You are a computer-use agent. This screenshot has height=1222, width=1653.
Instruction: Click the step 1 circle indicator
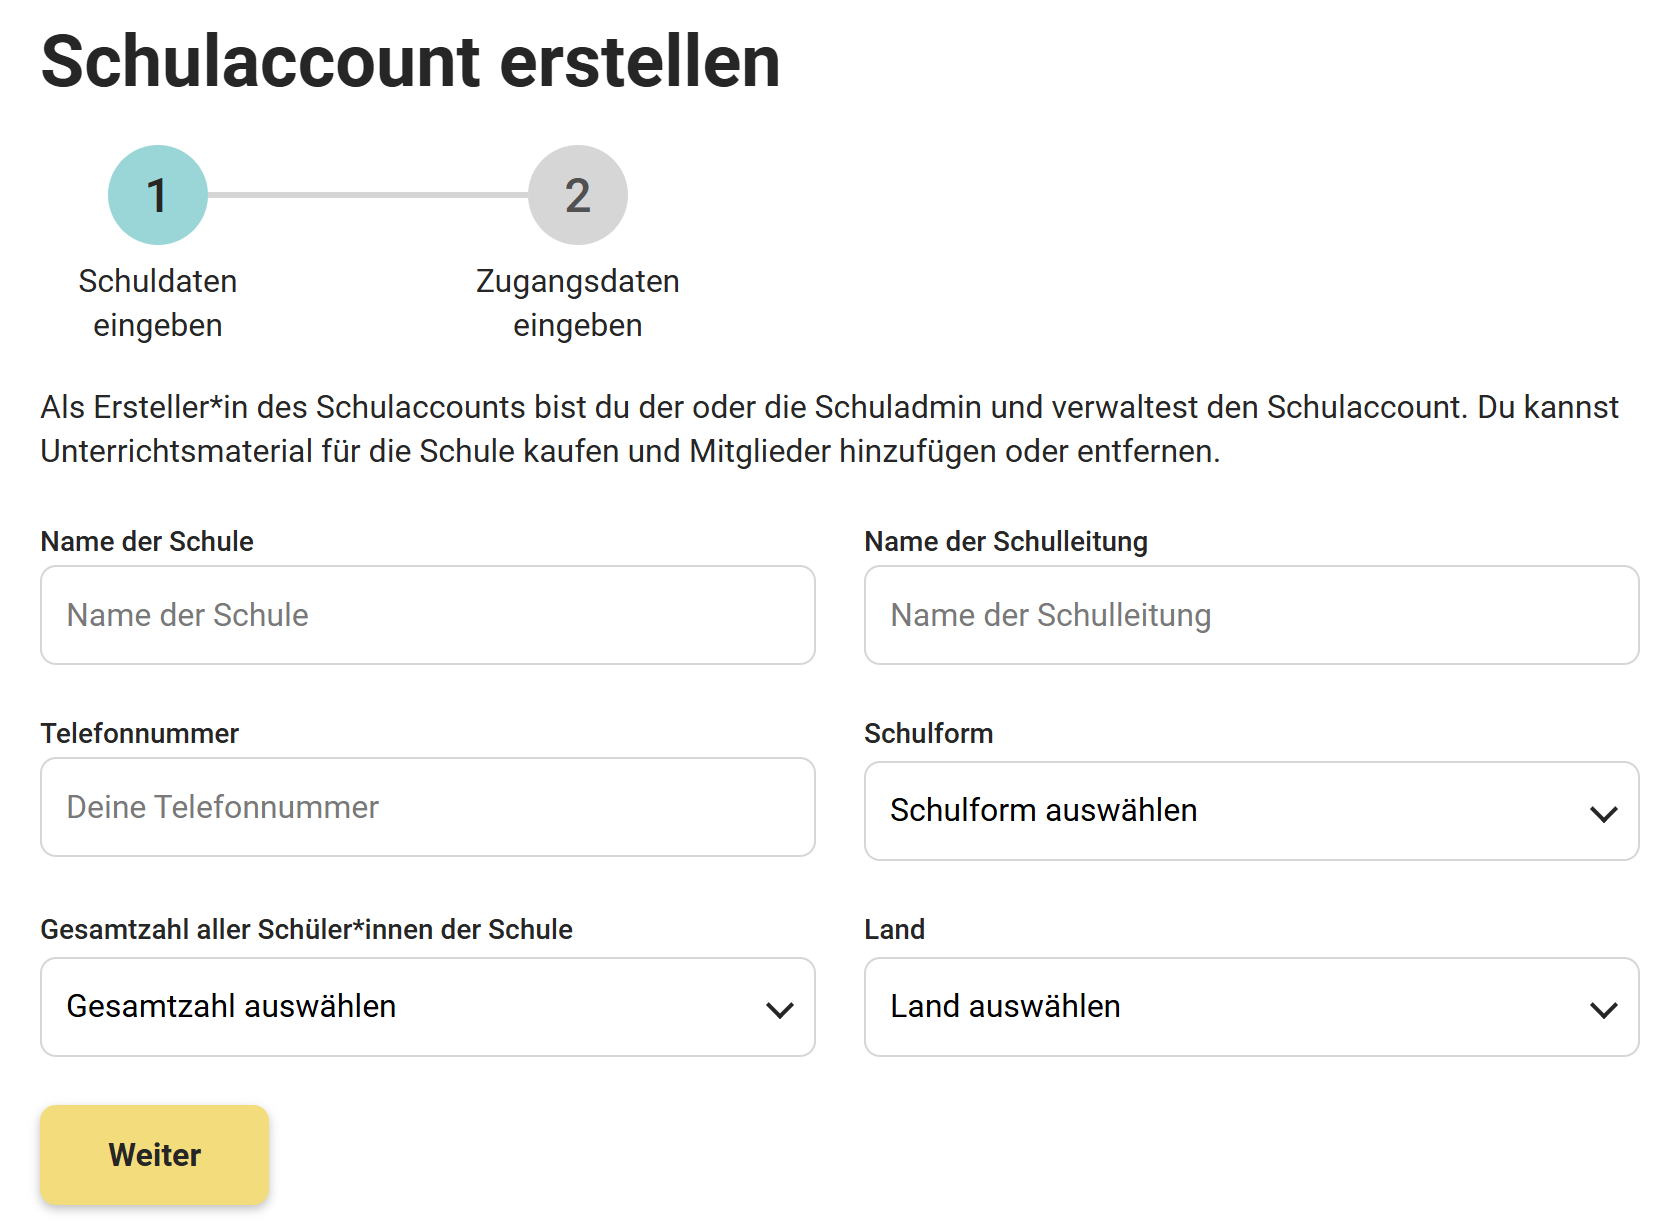click(x=158, y=195)
